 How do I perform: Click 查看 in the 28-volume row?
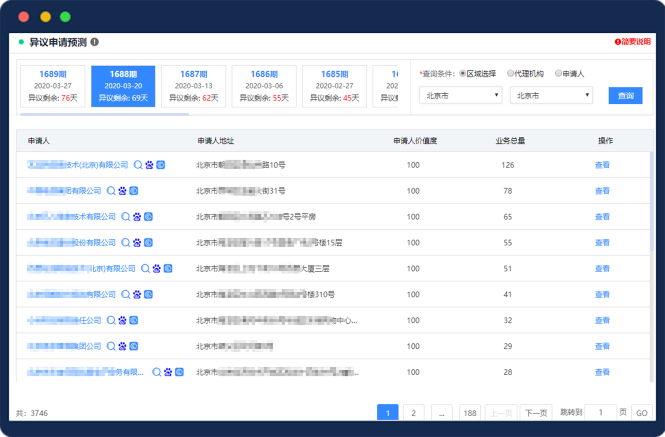(602, 372)
